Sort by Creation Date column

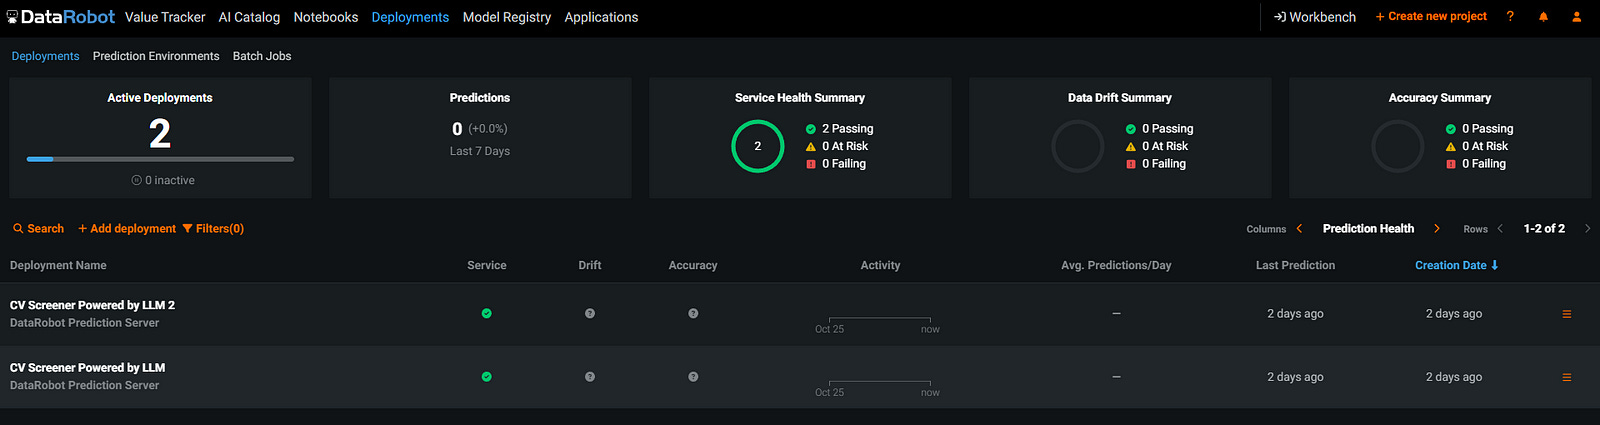[x=1457, y=265]
